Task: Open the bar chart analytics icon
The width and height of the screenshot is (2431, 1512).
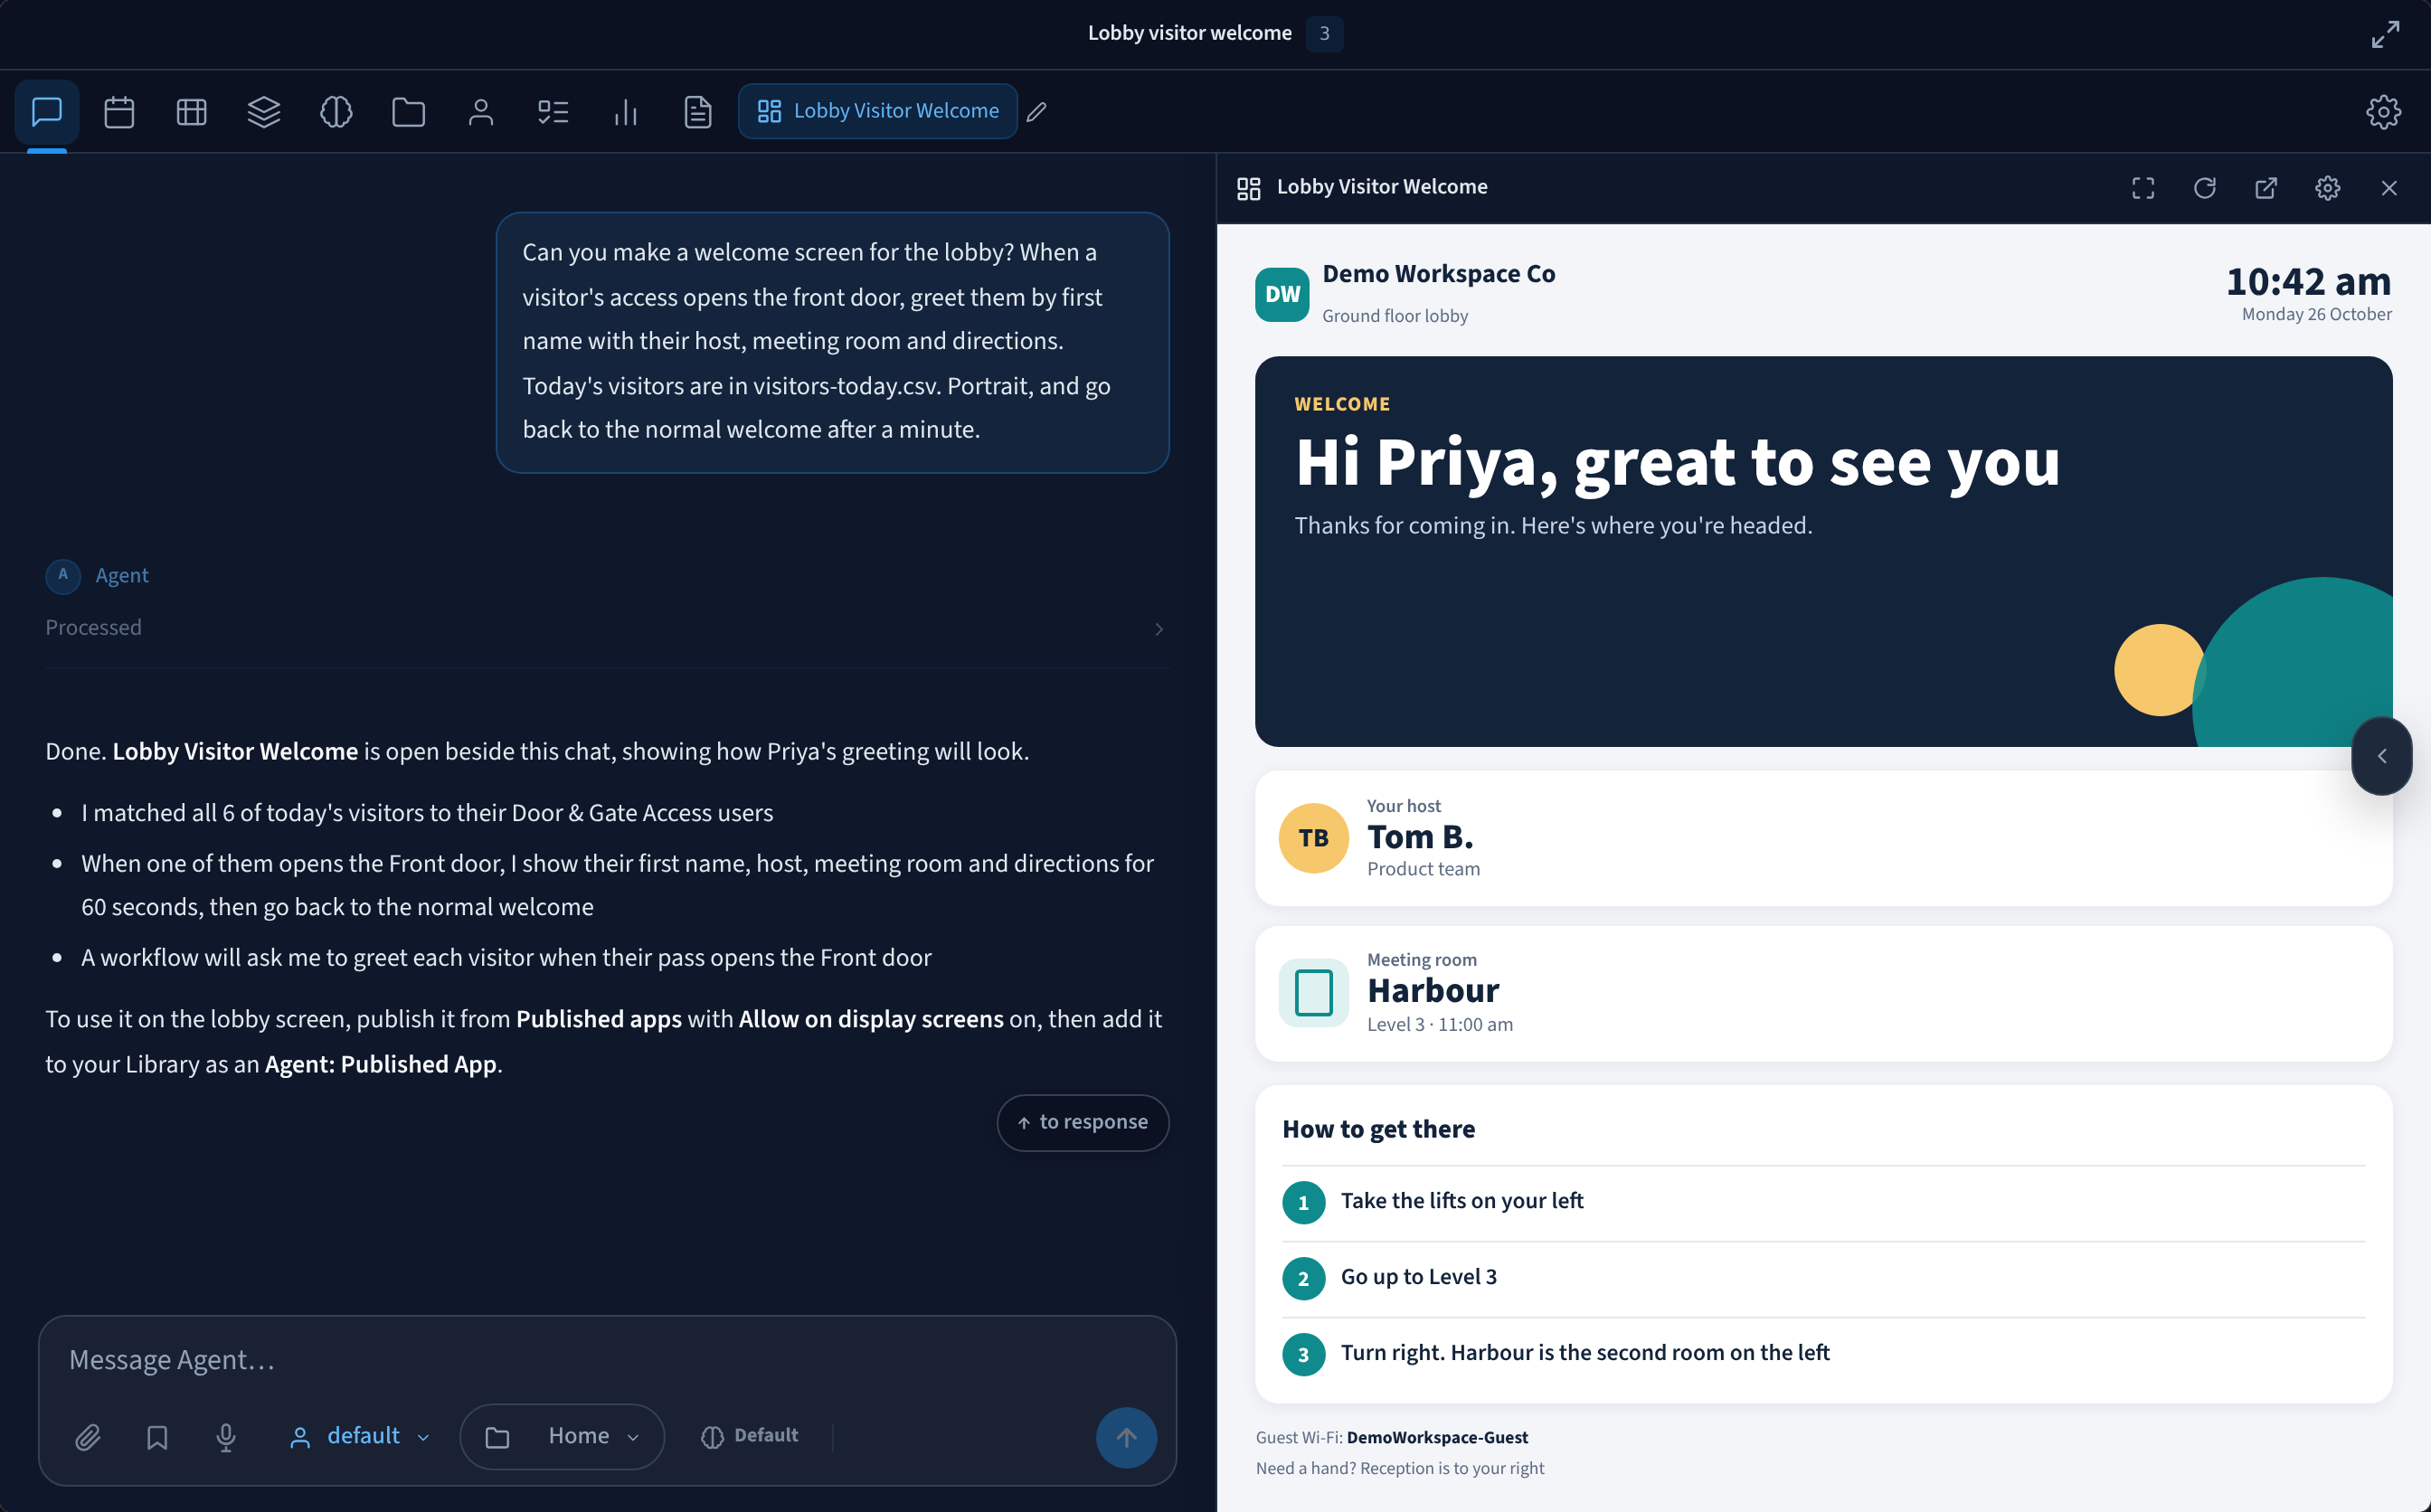Action: (625, 111)
